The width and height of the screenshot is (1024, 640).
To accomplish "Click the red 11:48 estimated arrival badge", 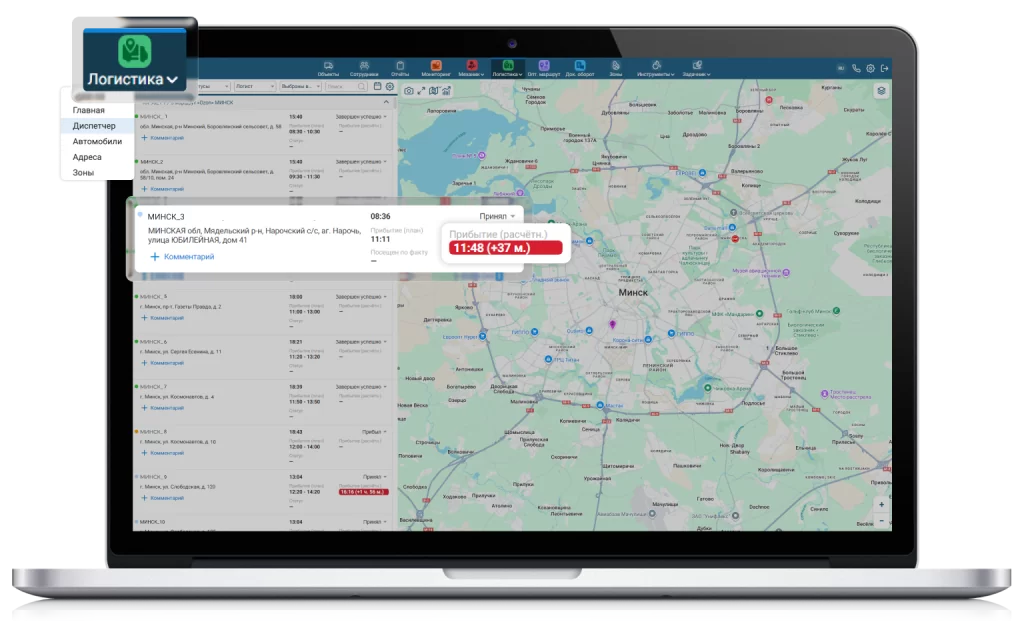I will (506, 248).
